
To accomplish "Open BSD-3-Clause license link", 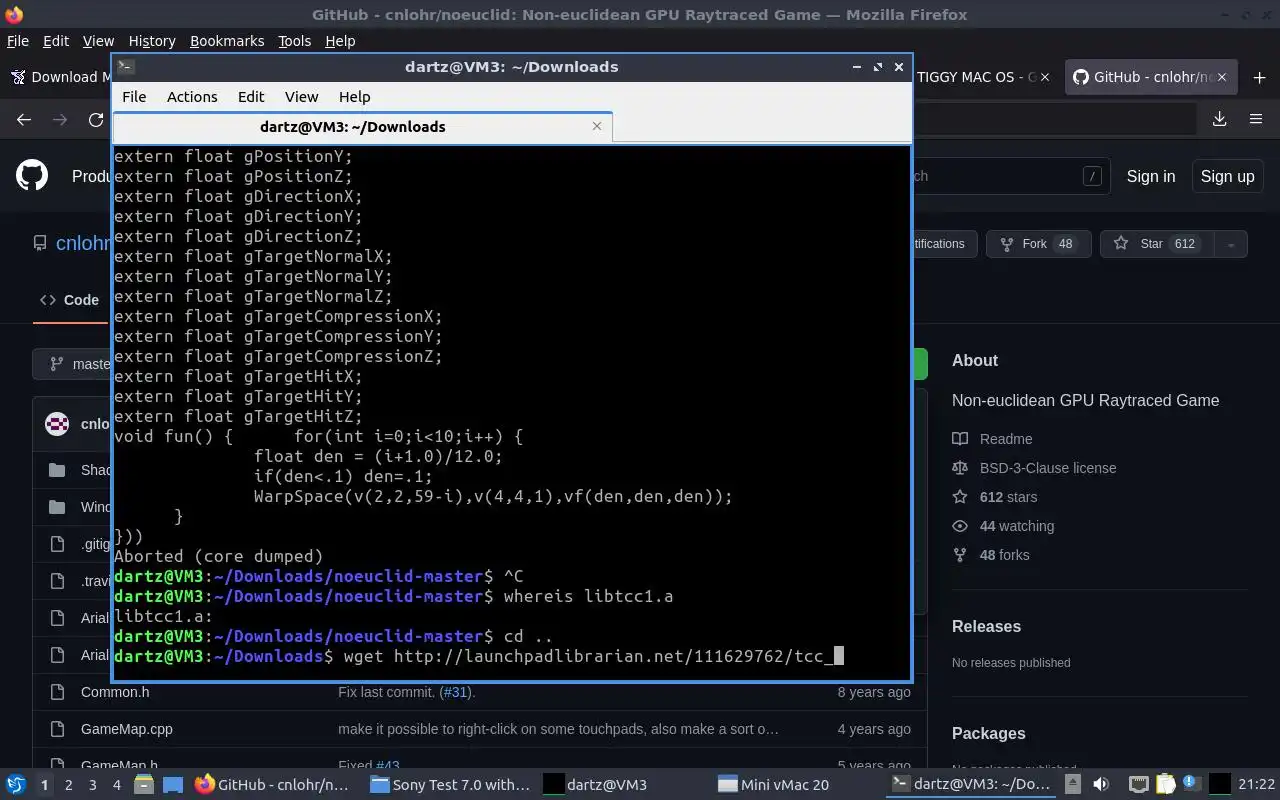I will pyautogui.click(x=1048, y=468).
